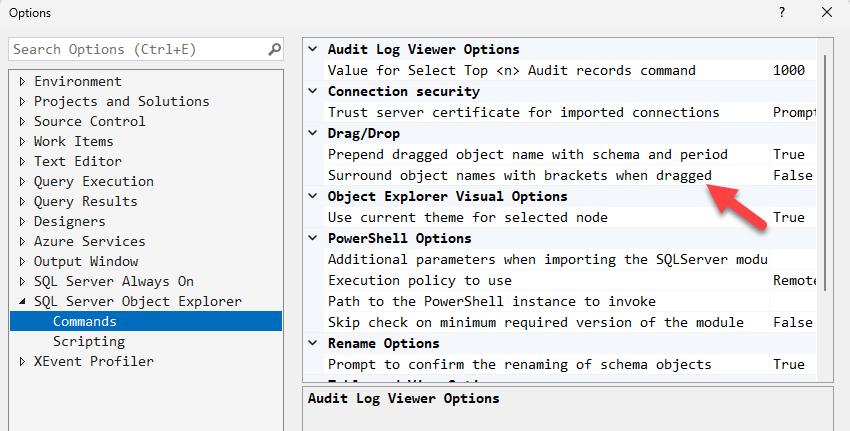
Task: Click True value for current theme node
Action: pos(793,217)
